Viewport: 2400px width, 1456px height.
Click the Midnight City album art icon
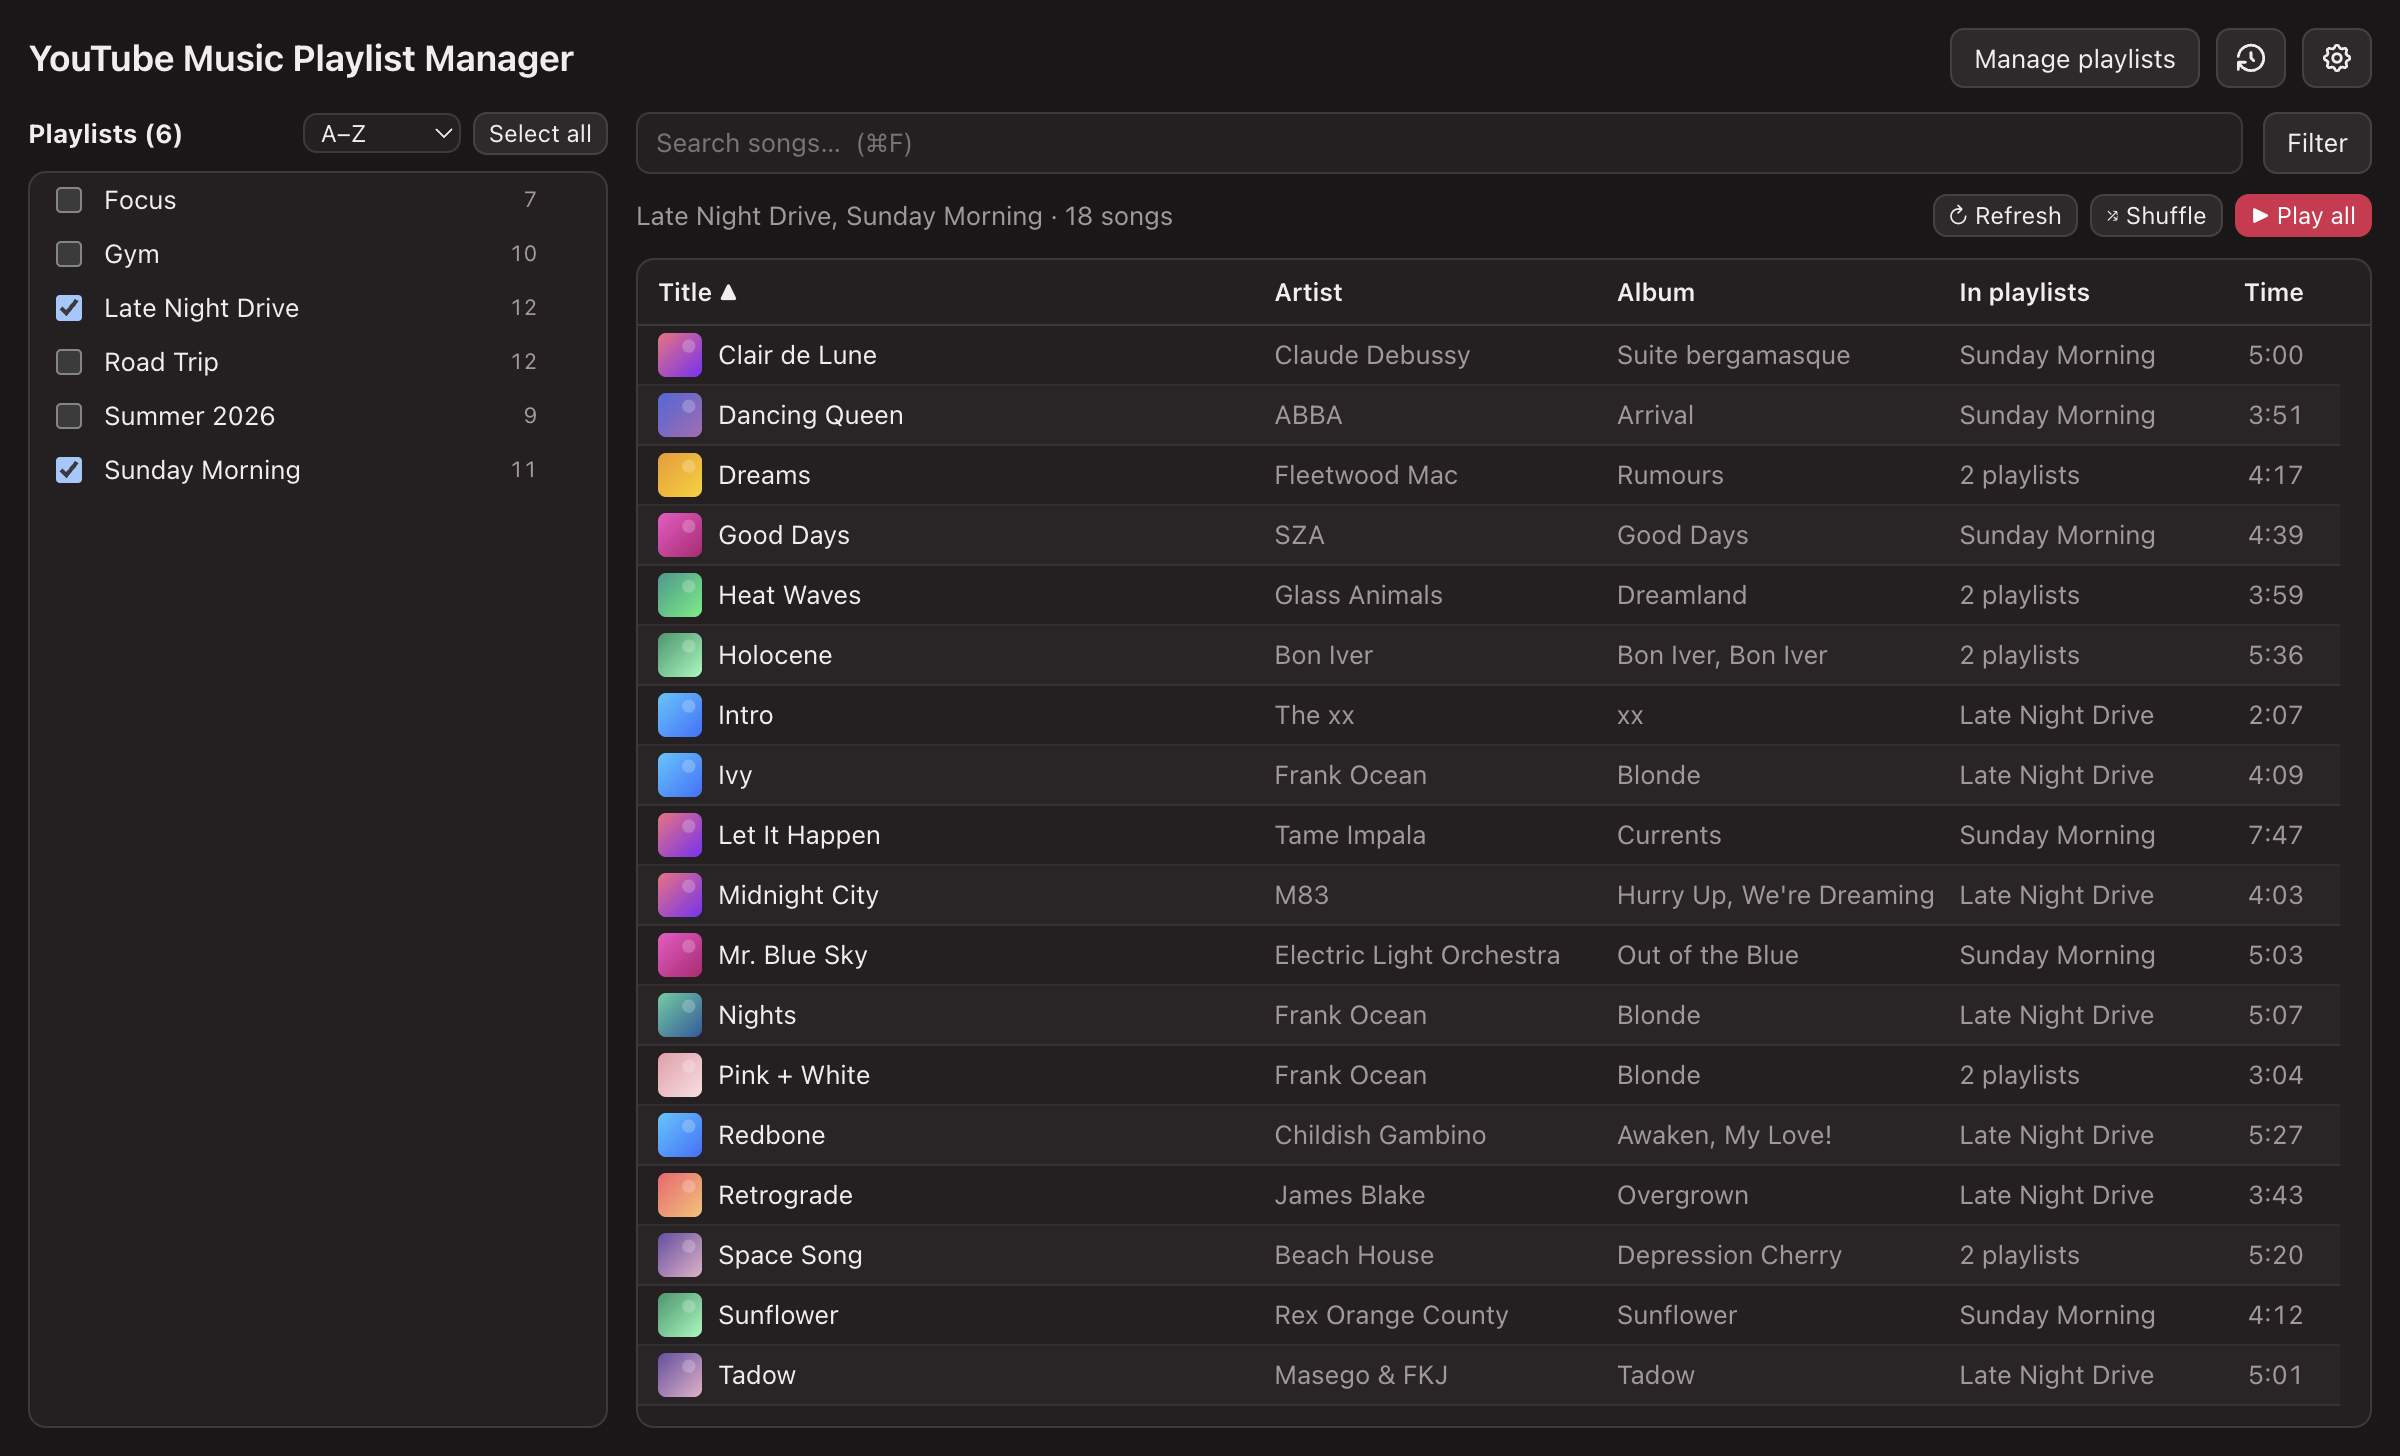coord(680,895)
